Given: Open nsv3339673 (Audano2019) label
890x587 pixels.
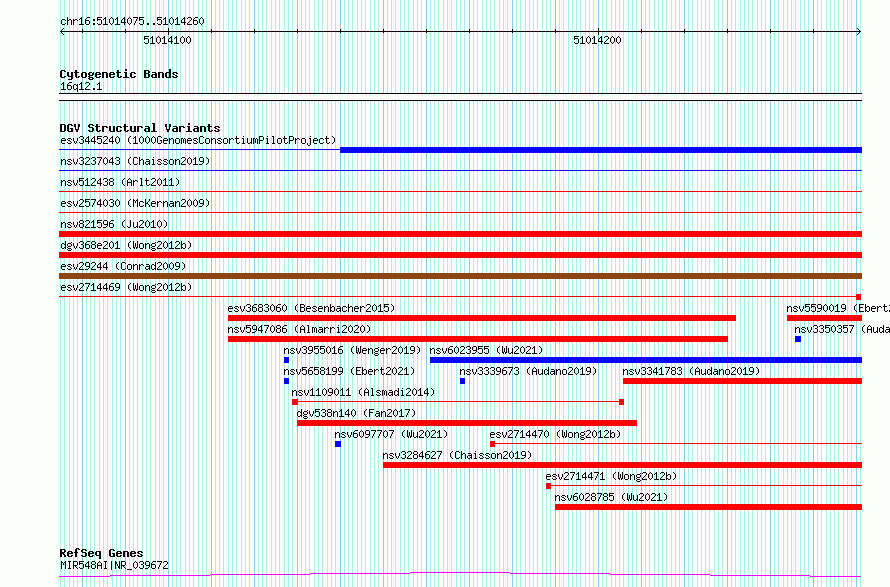Looking at the screenshot, I should coord(528,371).
